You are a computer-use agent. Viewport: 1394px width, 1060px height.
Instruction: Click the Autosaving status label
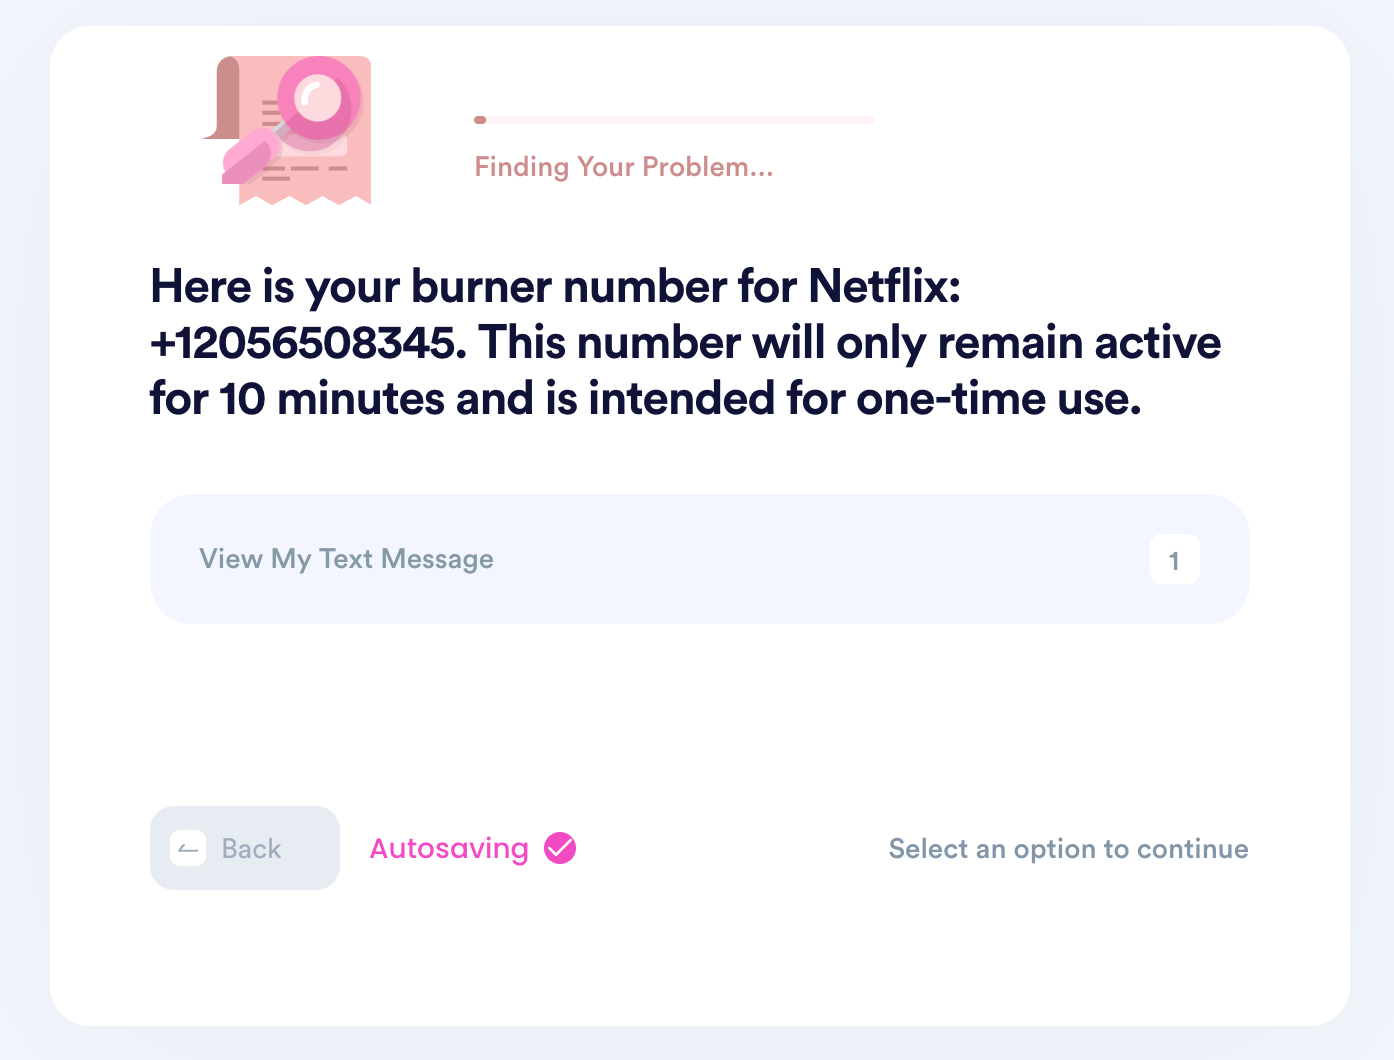coord(449,848)
